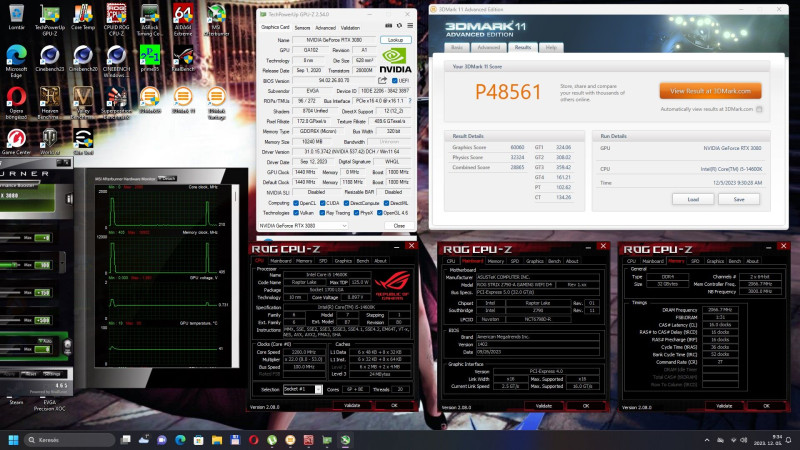Open the ASRock Timing Configurator shortcut
800x450 pixels.
(x=149, y=20)
